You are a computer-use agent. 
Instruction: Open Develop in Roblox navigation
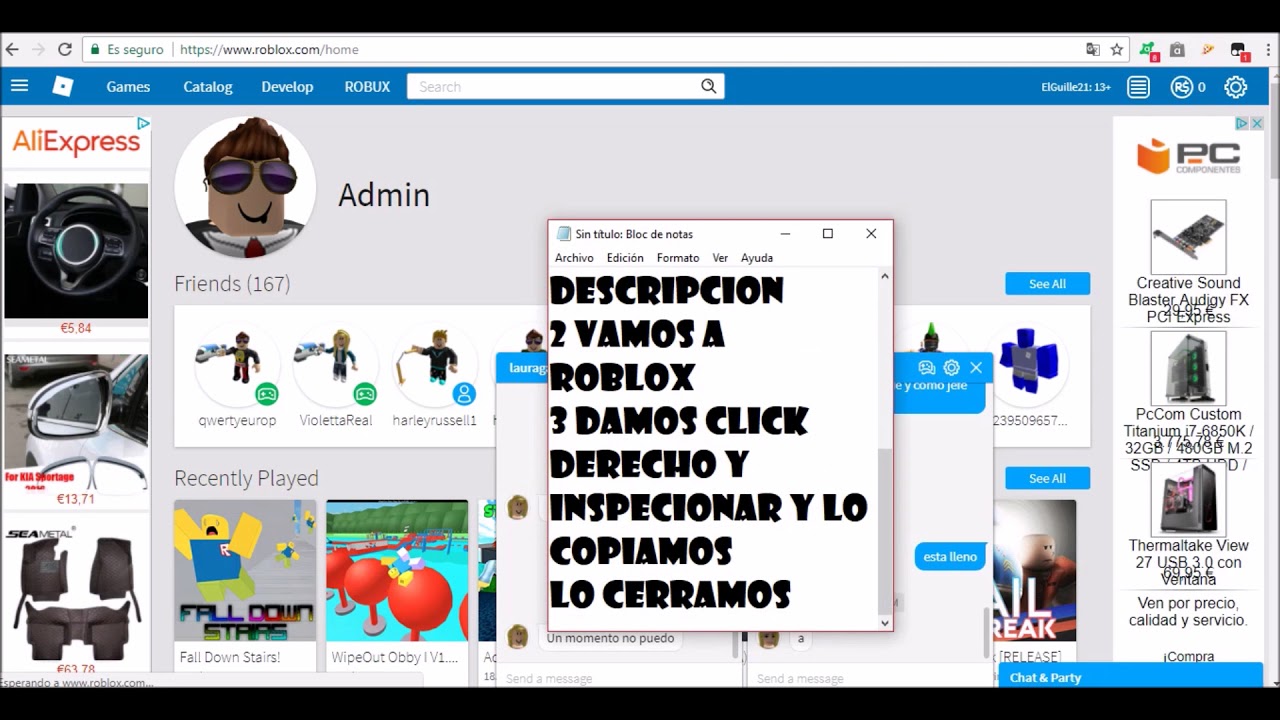pyautogui.click(x=287, y=87)
